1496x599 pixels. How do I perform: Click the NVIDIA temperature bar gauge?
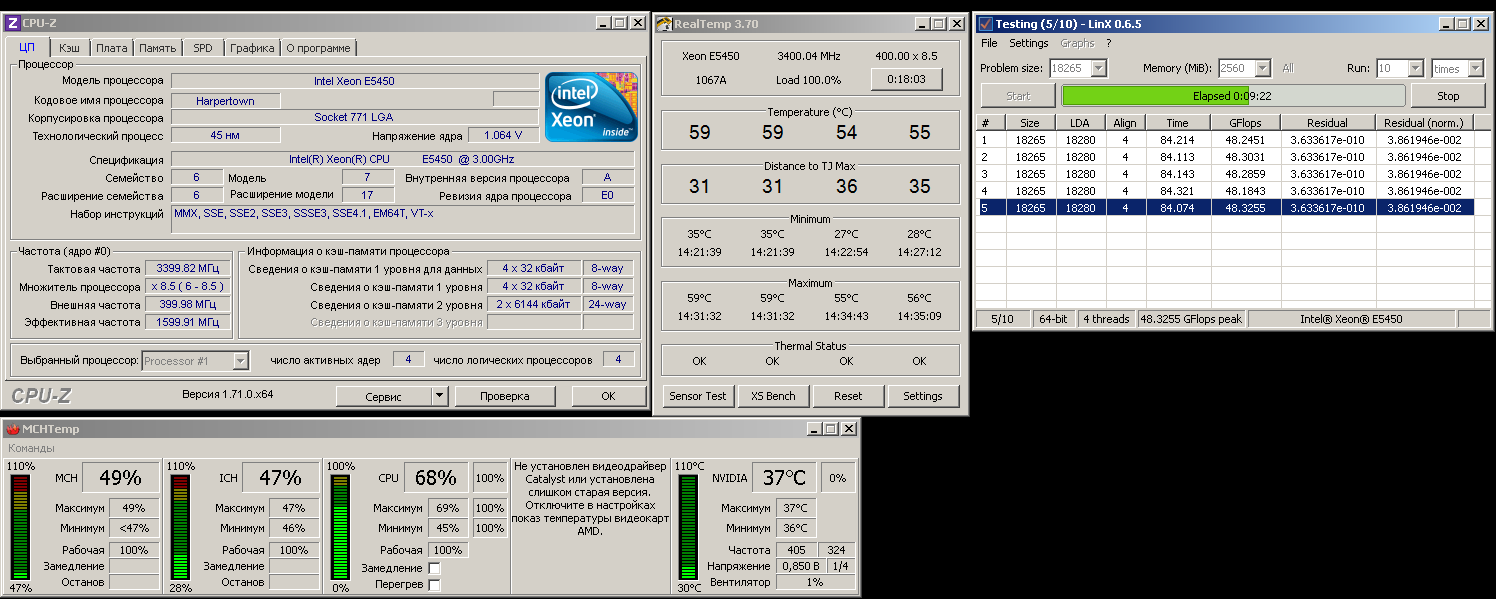[x=688, y=527]
